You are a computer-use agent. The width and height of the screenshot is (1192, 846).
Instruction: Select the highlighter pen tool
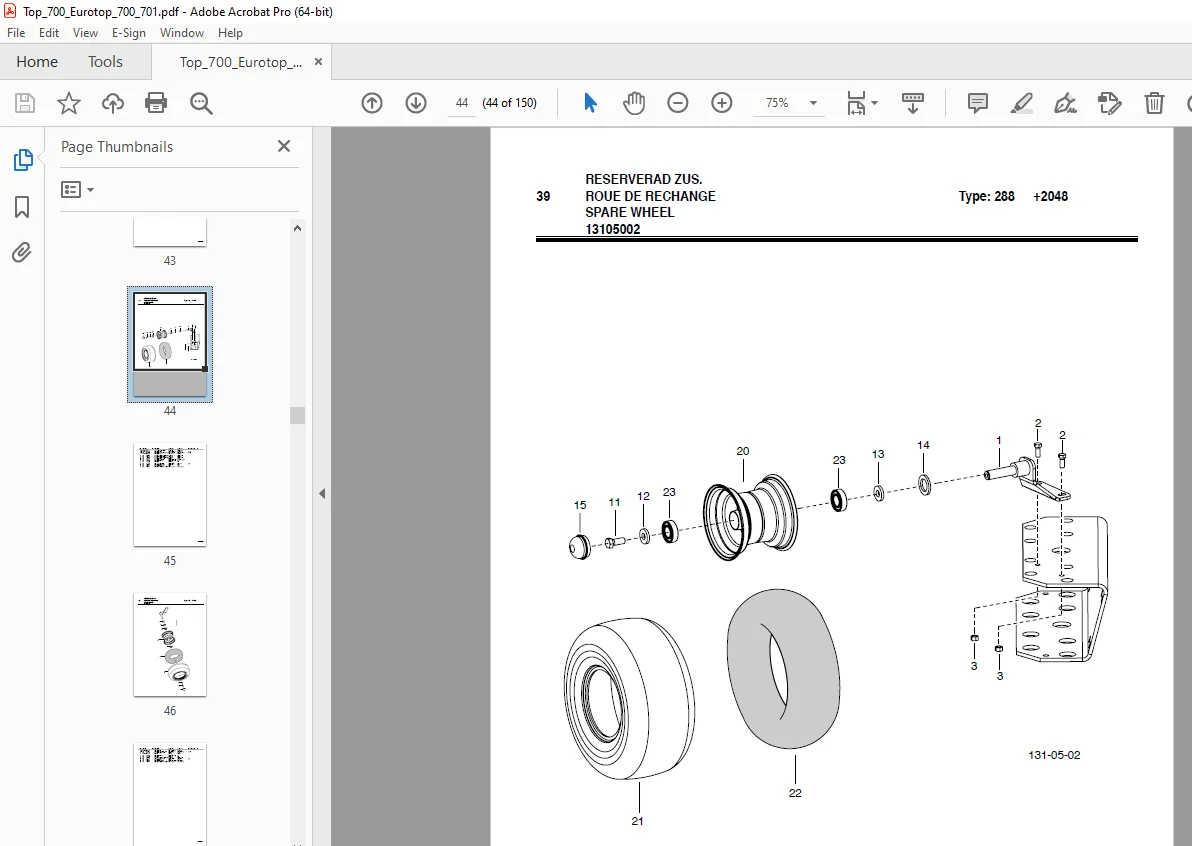pos(1022,103)
